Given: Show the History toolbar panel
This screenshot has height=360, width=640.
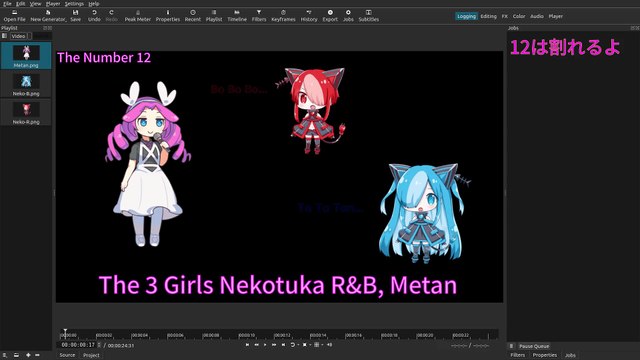Looking at the screenshot, I should point(309,16).
